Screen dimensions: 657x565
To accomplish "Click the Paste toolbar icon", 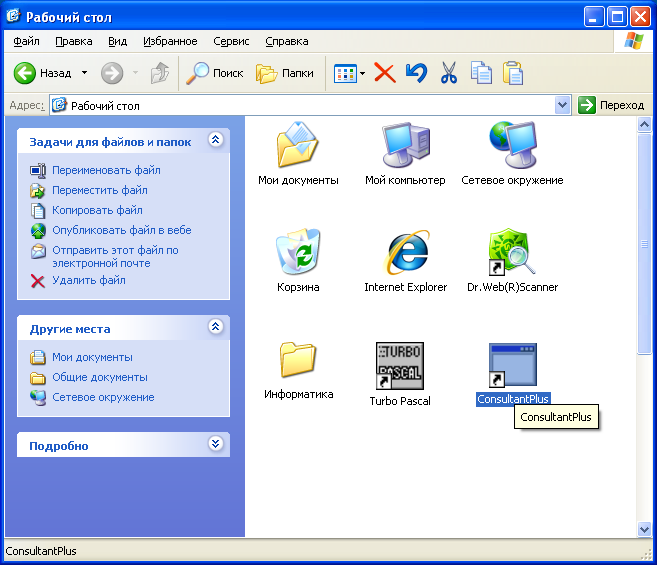I will point(512,73).
